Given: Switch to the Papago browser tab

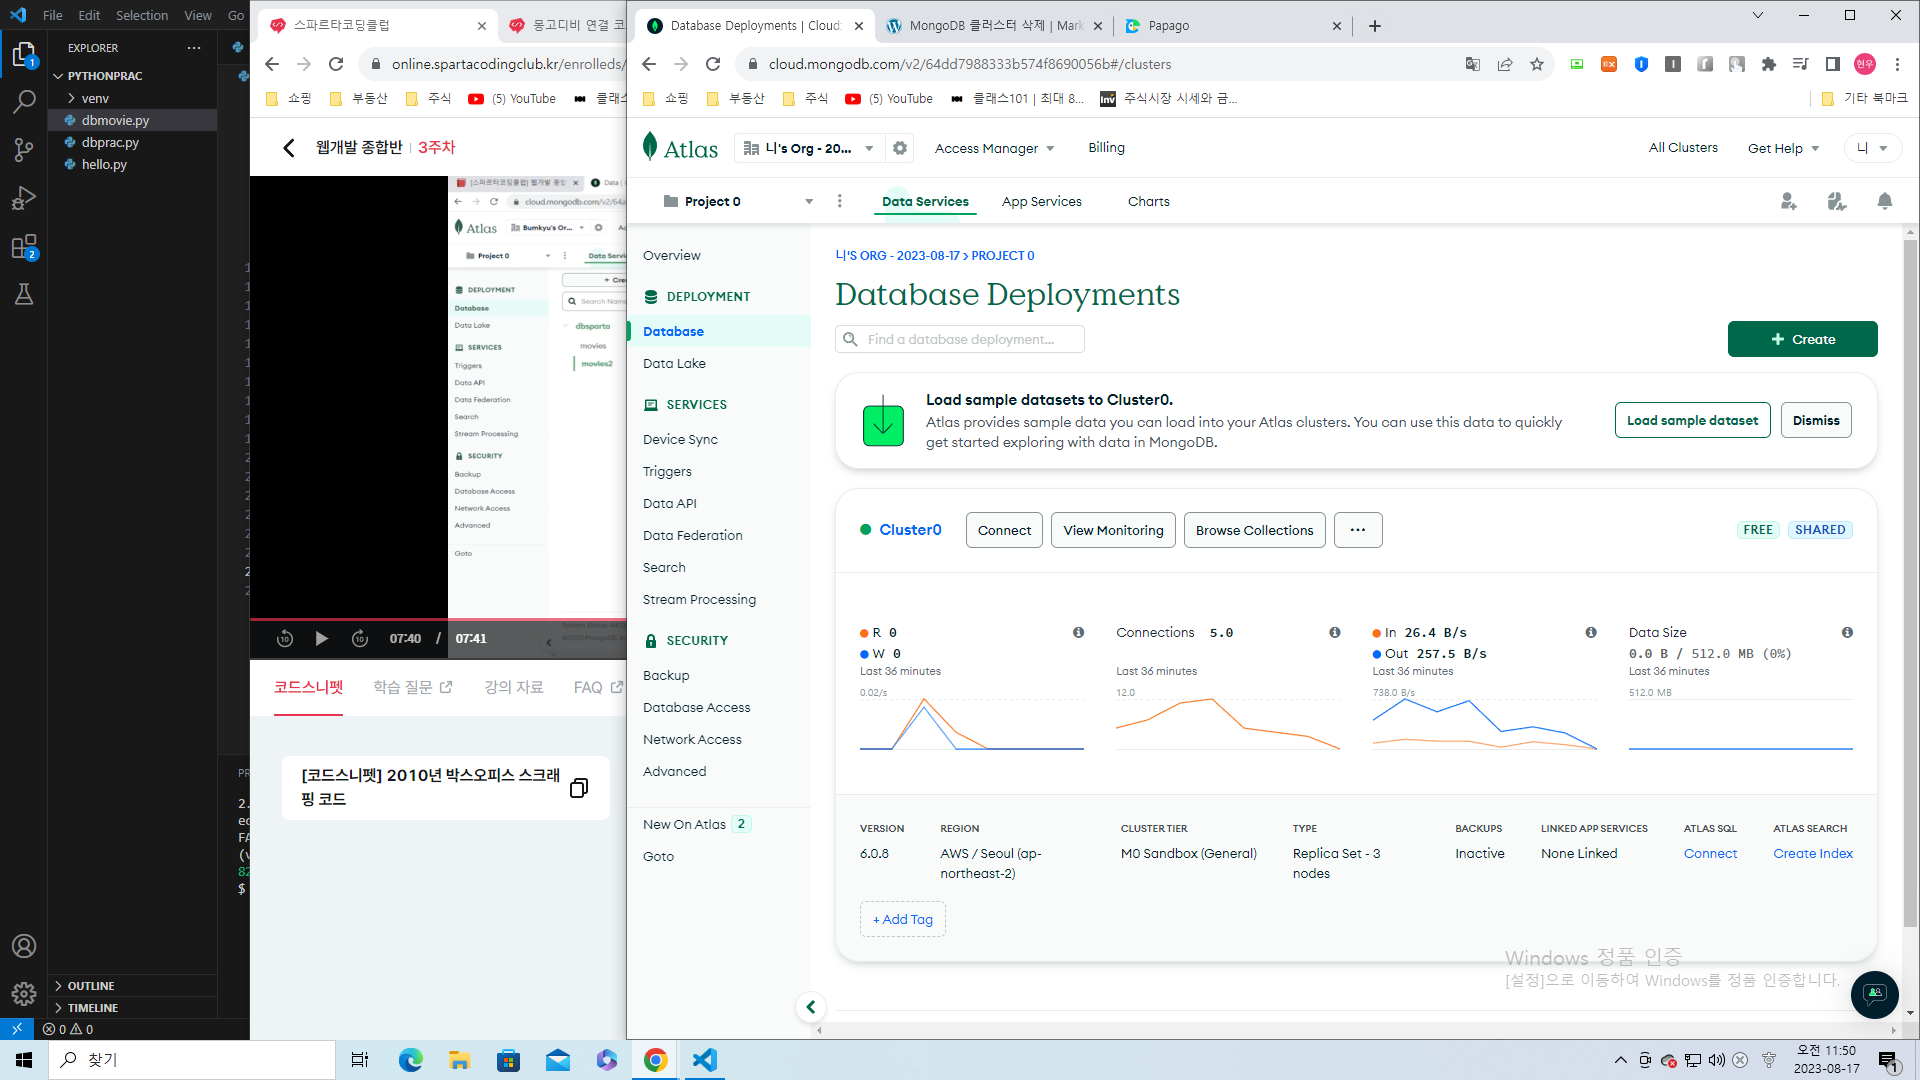Looking at the screenshot, I should tap(1232, 26).
